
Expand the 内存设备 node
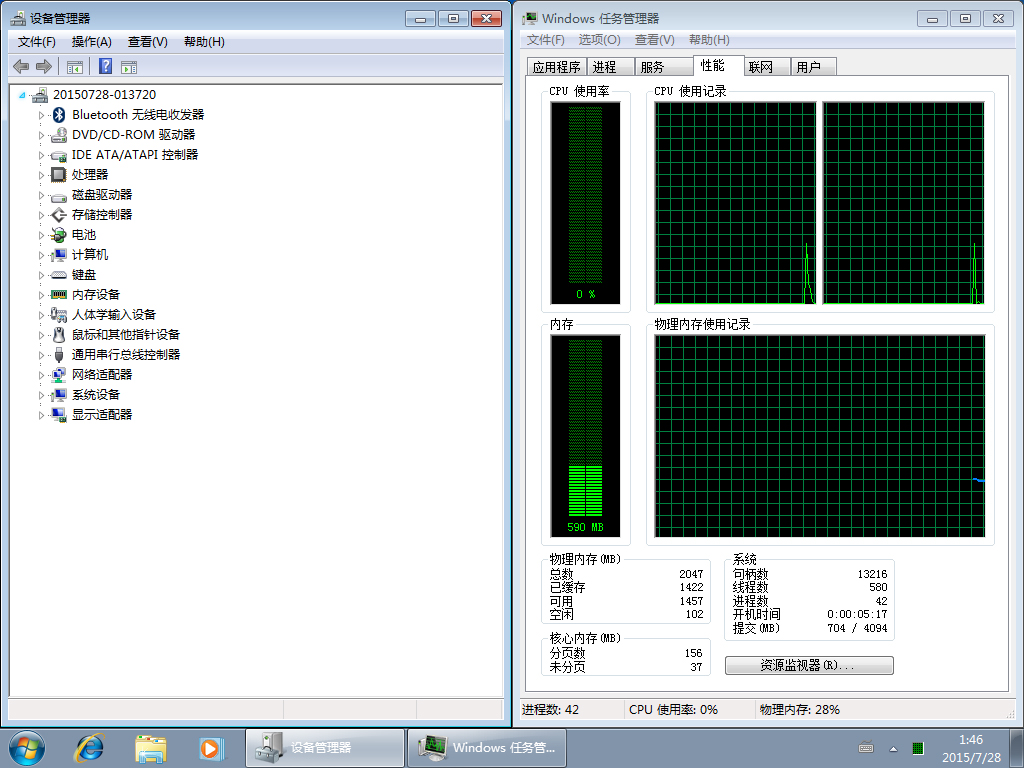pyautogui.click(x=41, y=295)
